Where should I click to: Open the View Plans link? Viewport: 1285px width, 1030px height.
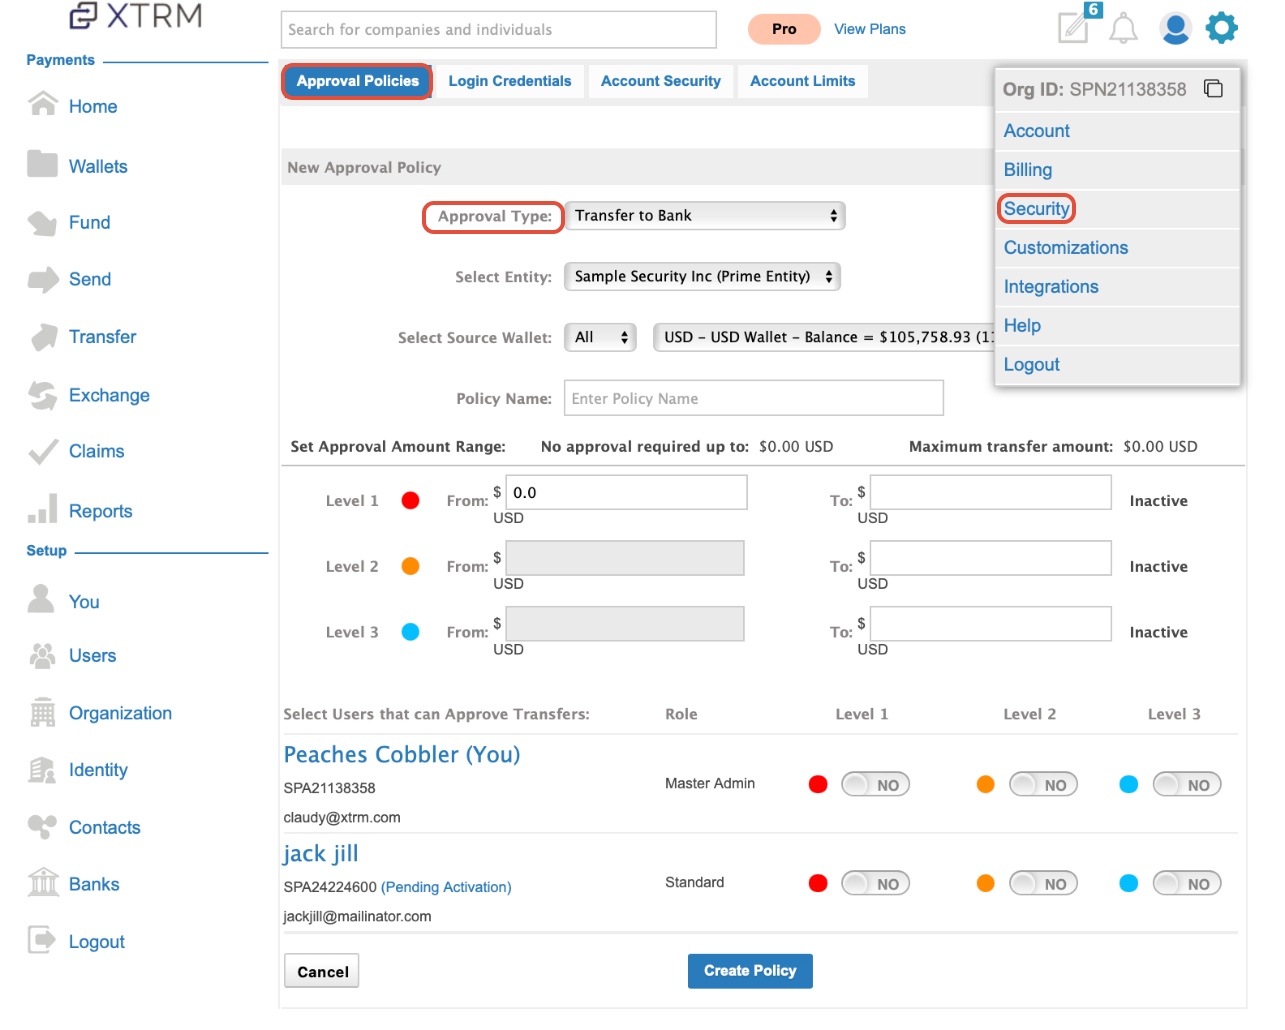pyautogui.click(x=870, y=29)
